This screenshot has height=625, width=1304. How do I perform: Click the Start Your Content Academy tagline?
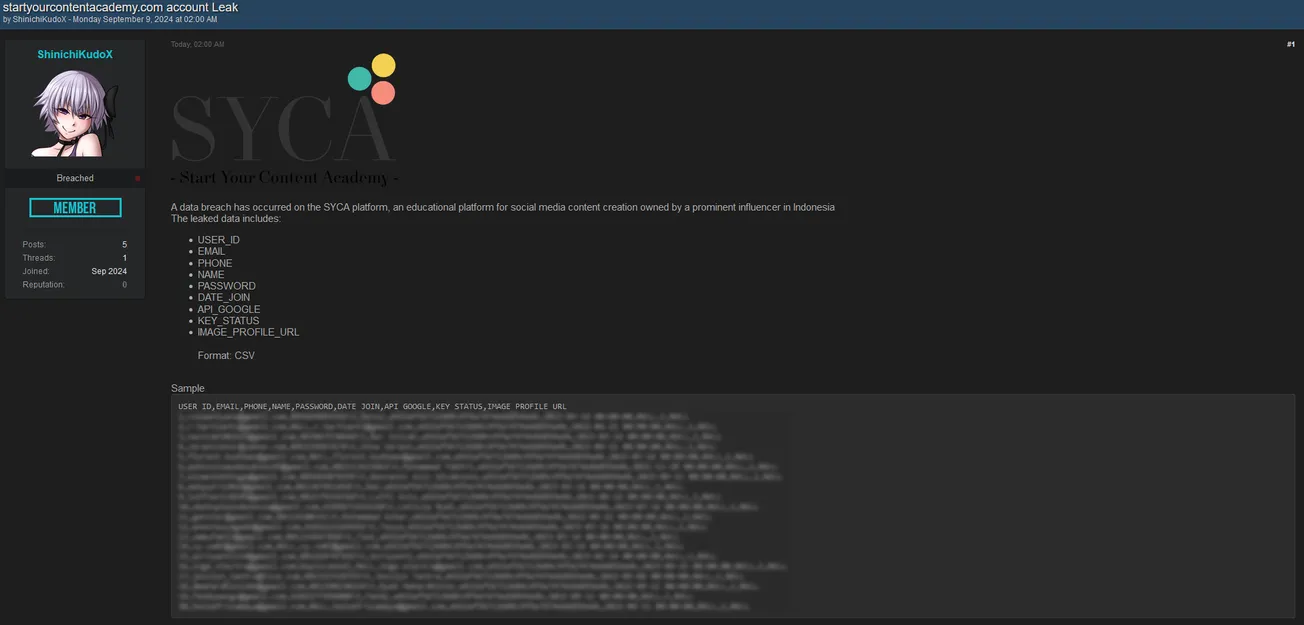(285, 178)
